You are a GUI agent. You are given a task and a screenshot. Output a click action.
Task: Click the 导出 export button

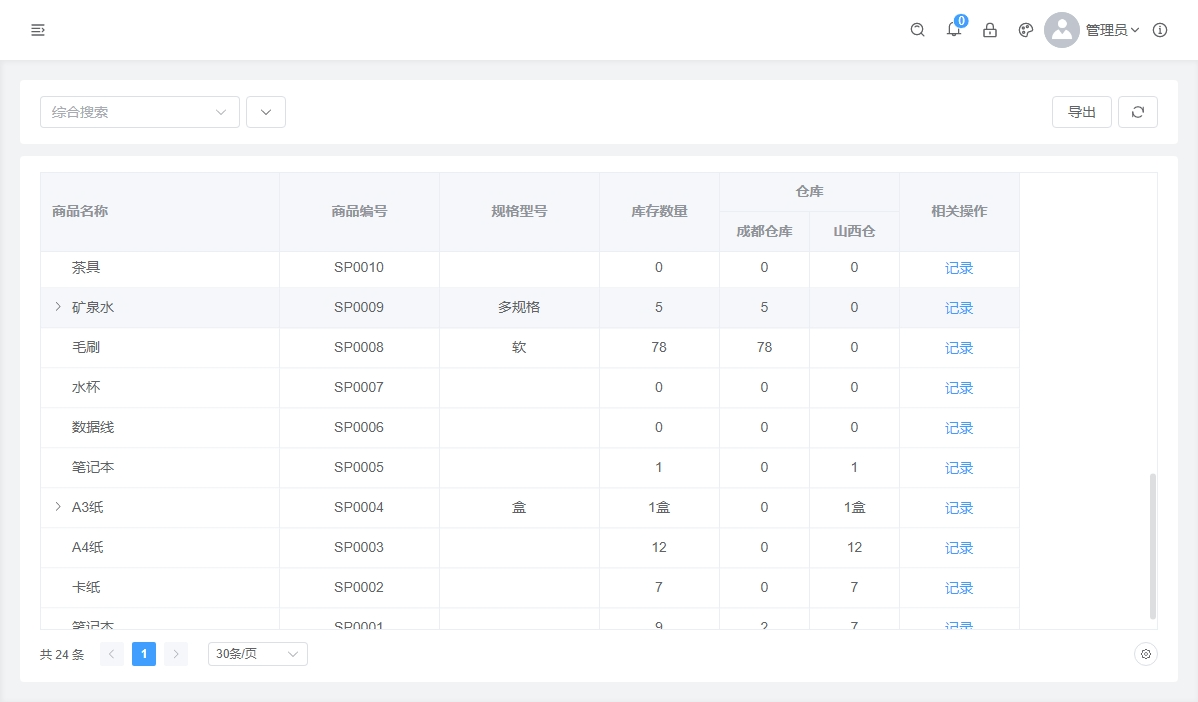1081,112
